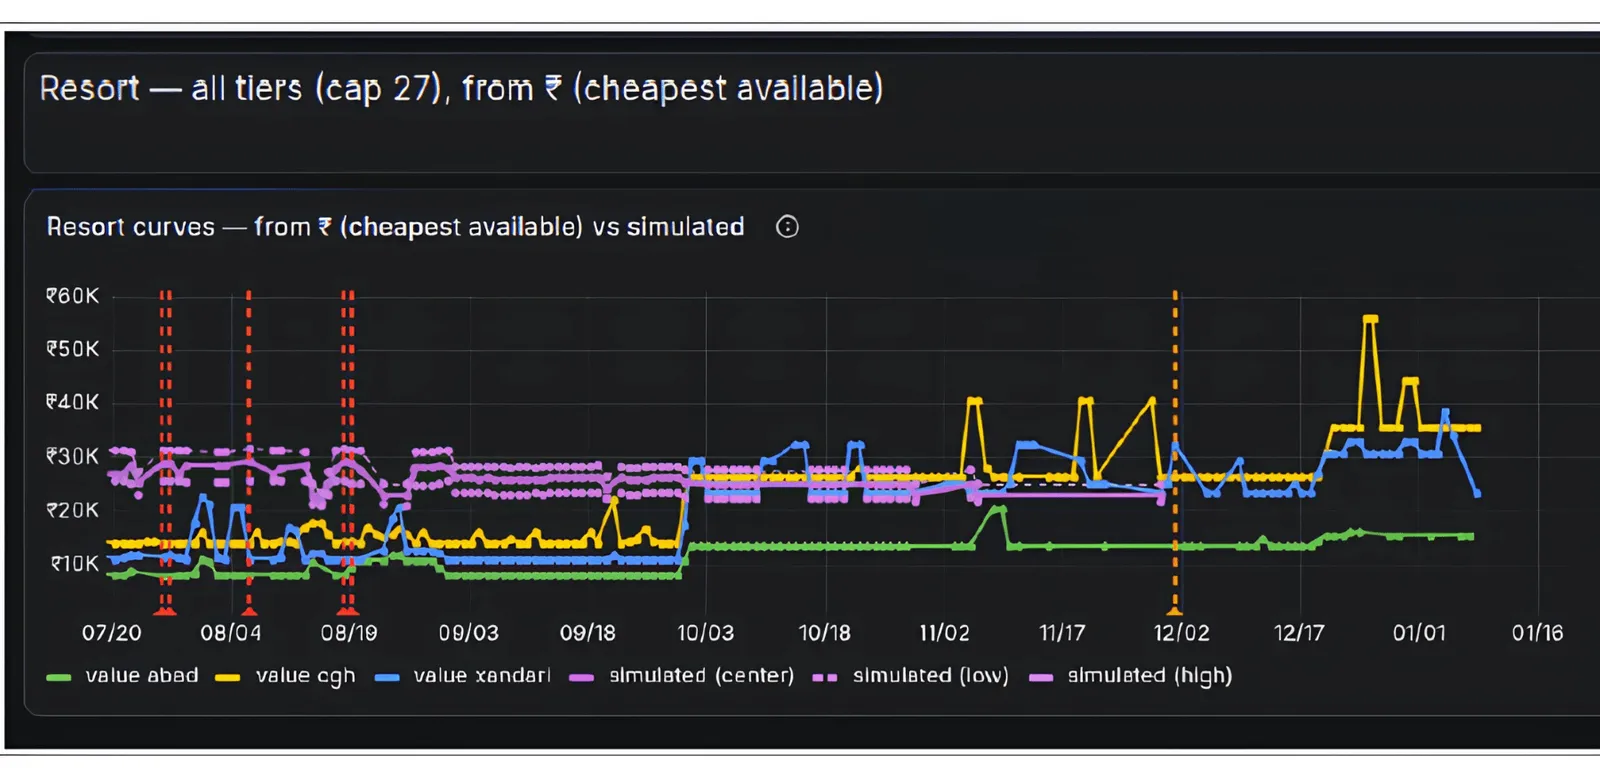This screenshot has height=778, width=1600.
Task: Click the ₹20K y-axis label
Action: (73, 510)
